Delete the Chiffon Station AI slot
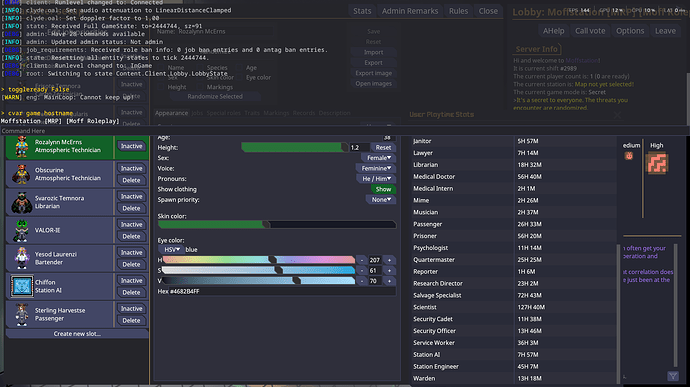 coord(132,292)
